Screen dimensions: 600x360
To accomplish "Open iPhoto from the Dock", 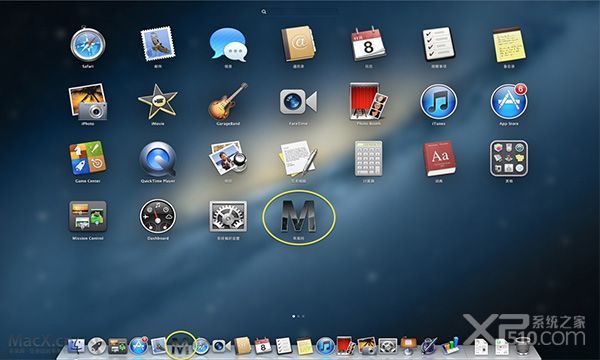I will [x=367, y=345].
